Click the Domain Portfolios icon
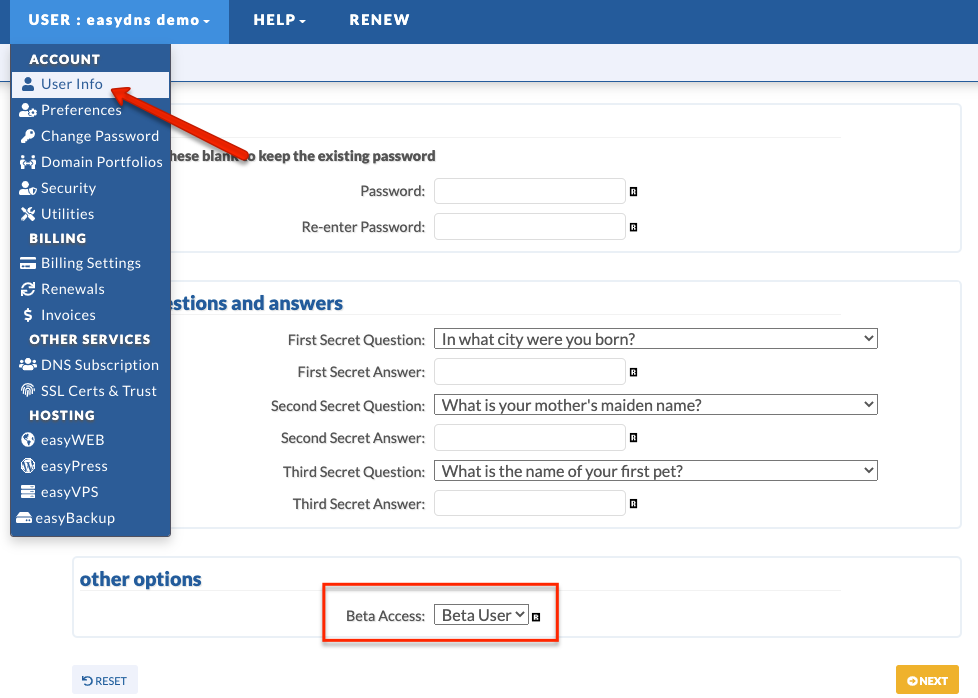978x698 pixels. (27, 162)
